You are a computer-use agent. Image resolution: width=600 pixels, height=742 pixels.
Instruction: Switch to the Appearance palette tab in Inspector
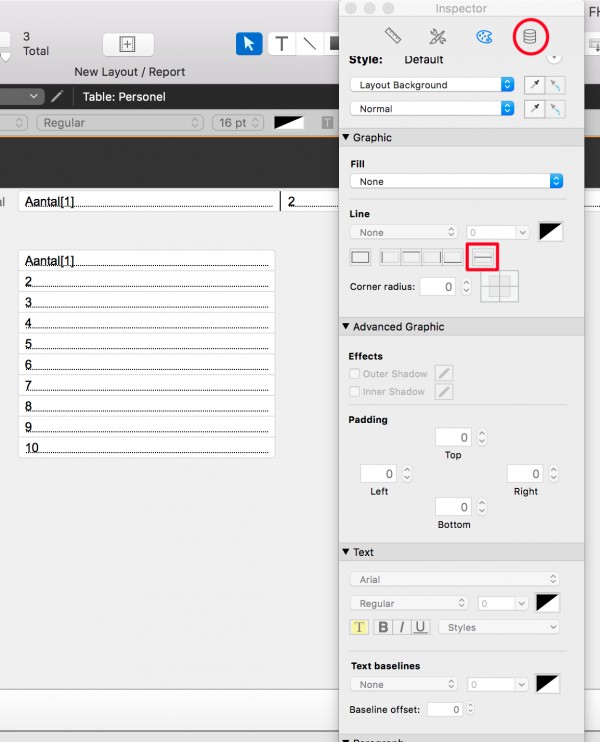coord(484,36)
